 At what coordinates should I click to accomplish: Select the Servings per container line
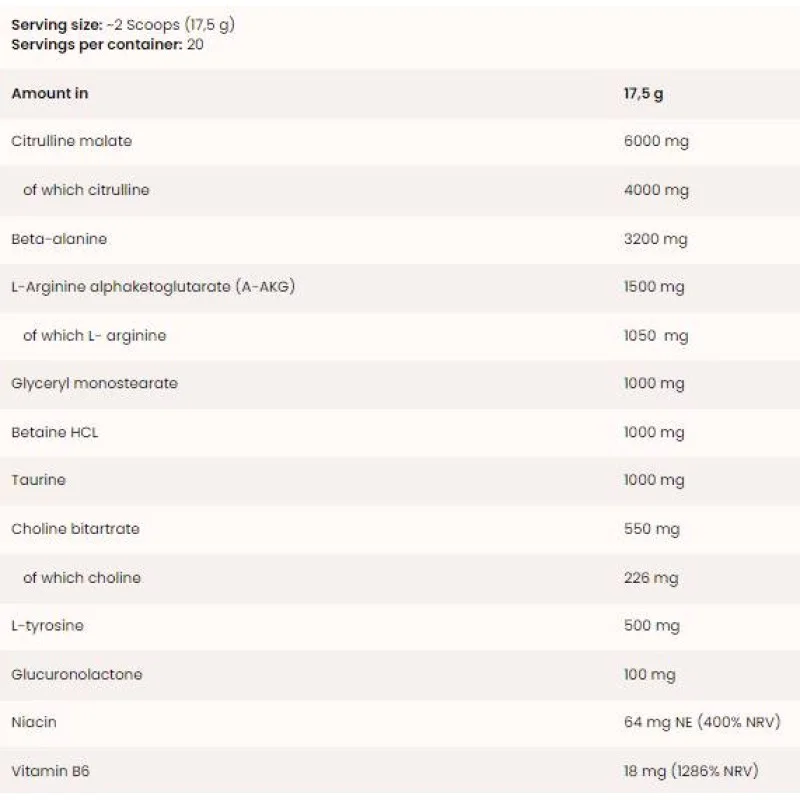(x=107, y=44)
